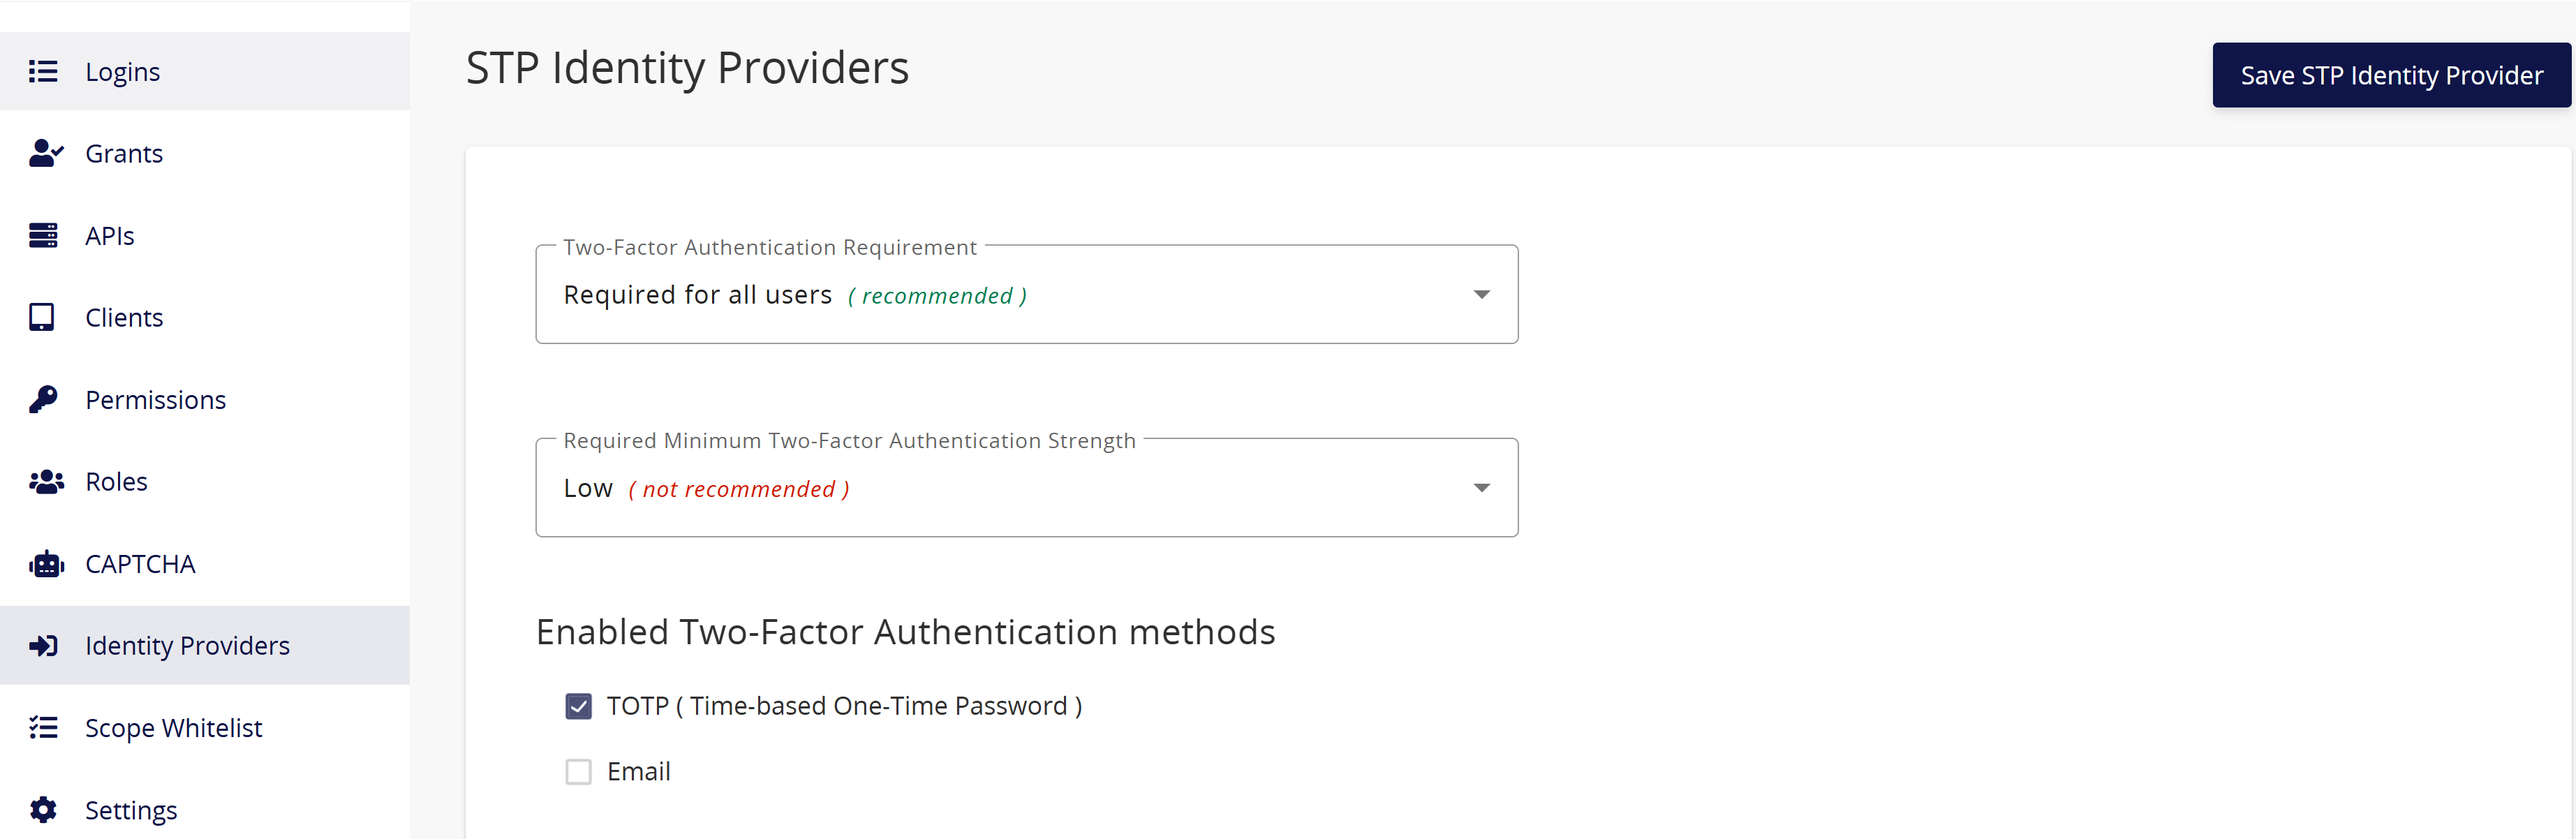Click the Enabled Two-Factor Authentication methods heading
Image resolution: width=2576 pixels, height=839 pixels.
pyautogui.click(x=905, y=632)
